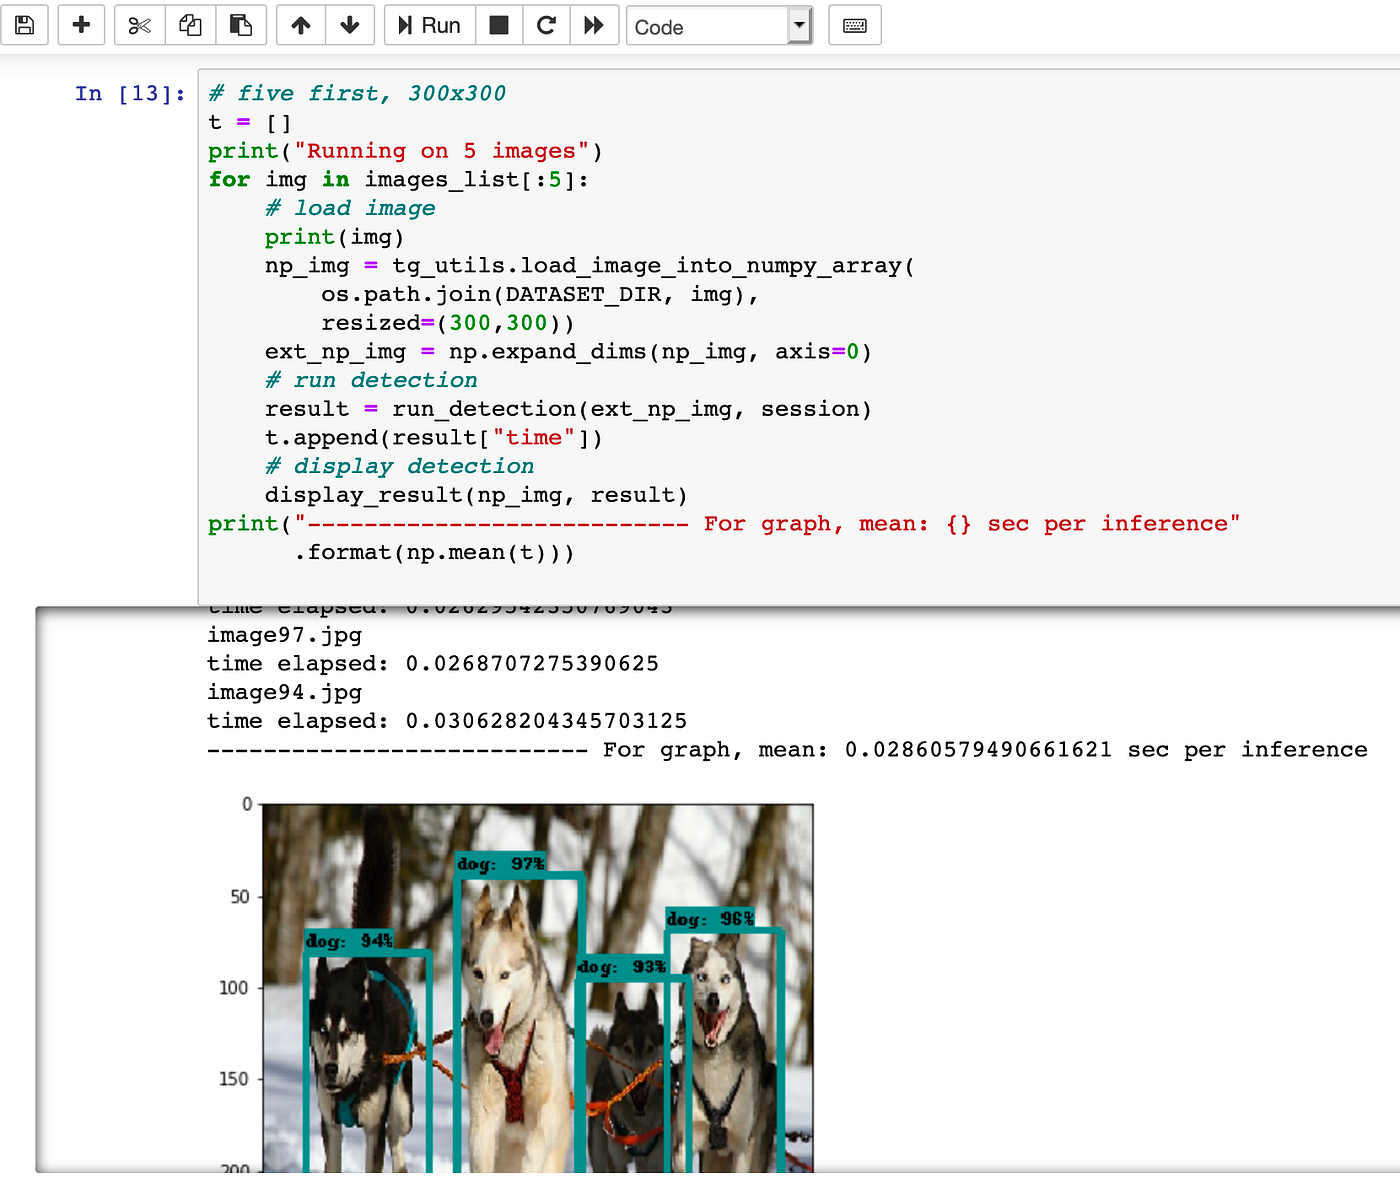Image resolution: width=1400 pixels, height=1184 pixels.
Task: Click the 't.append(result["time"])' code line
Action: (x=433, y=438)
